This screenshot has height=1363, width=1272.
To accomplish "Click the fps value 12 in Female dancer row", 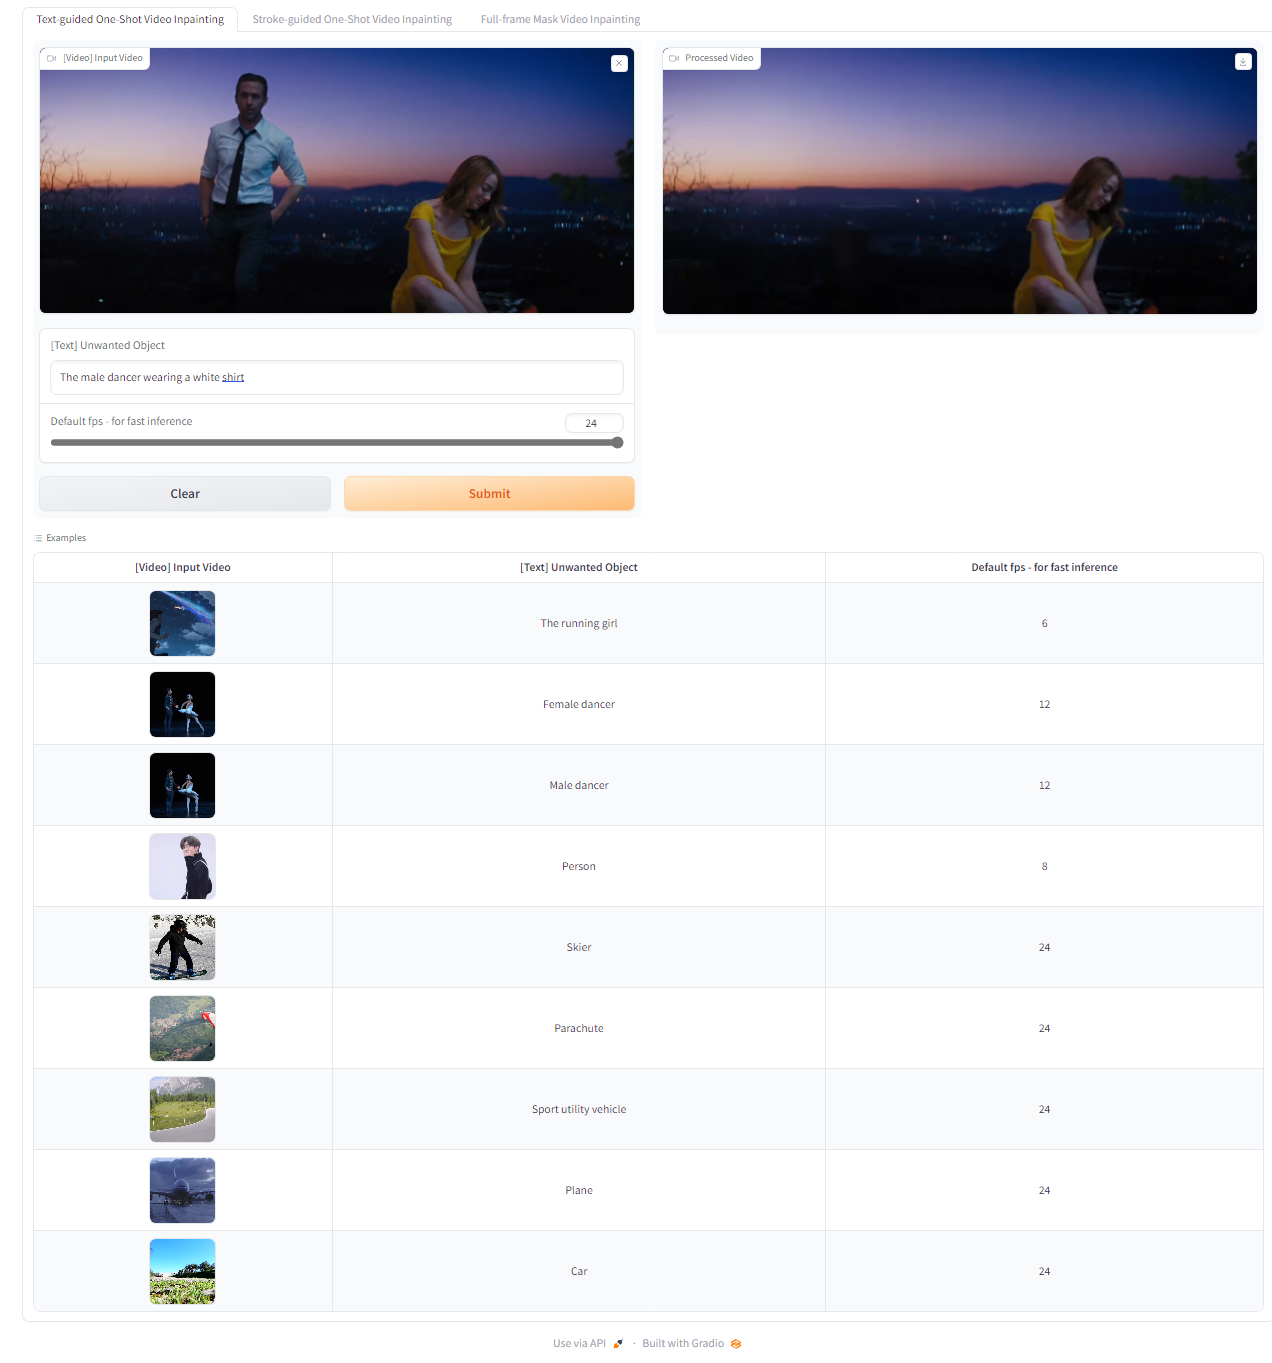I will click(x=1045, y=704).
